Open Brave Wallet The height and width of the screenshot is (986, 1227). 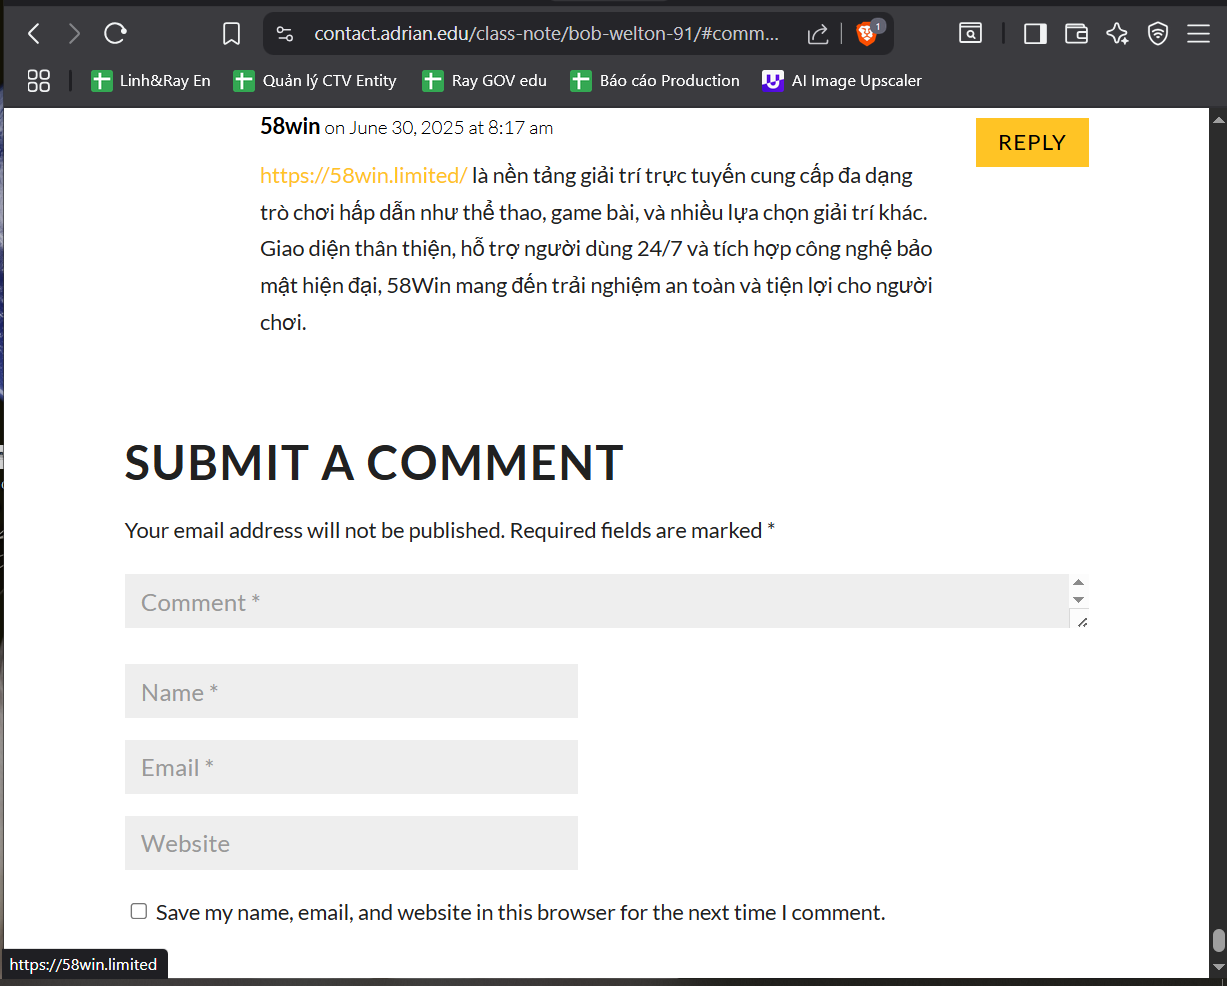pyautogui.click(x=1076, y=34)
